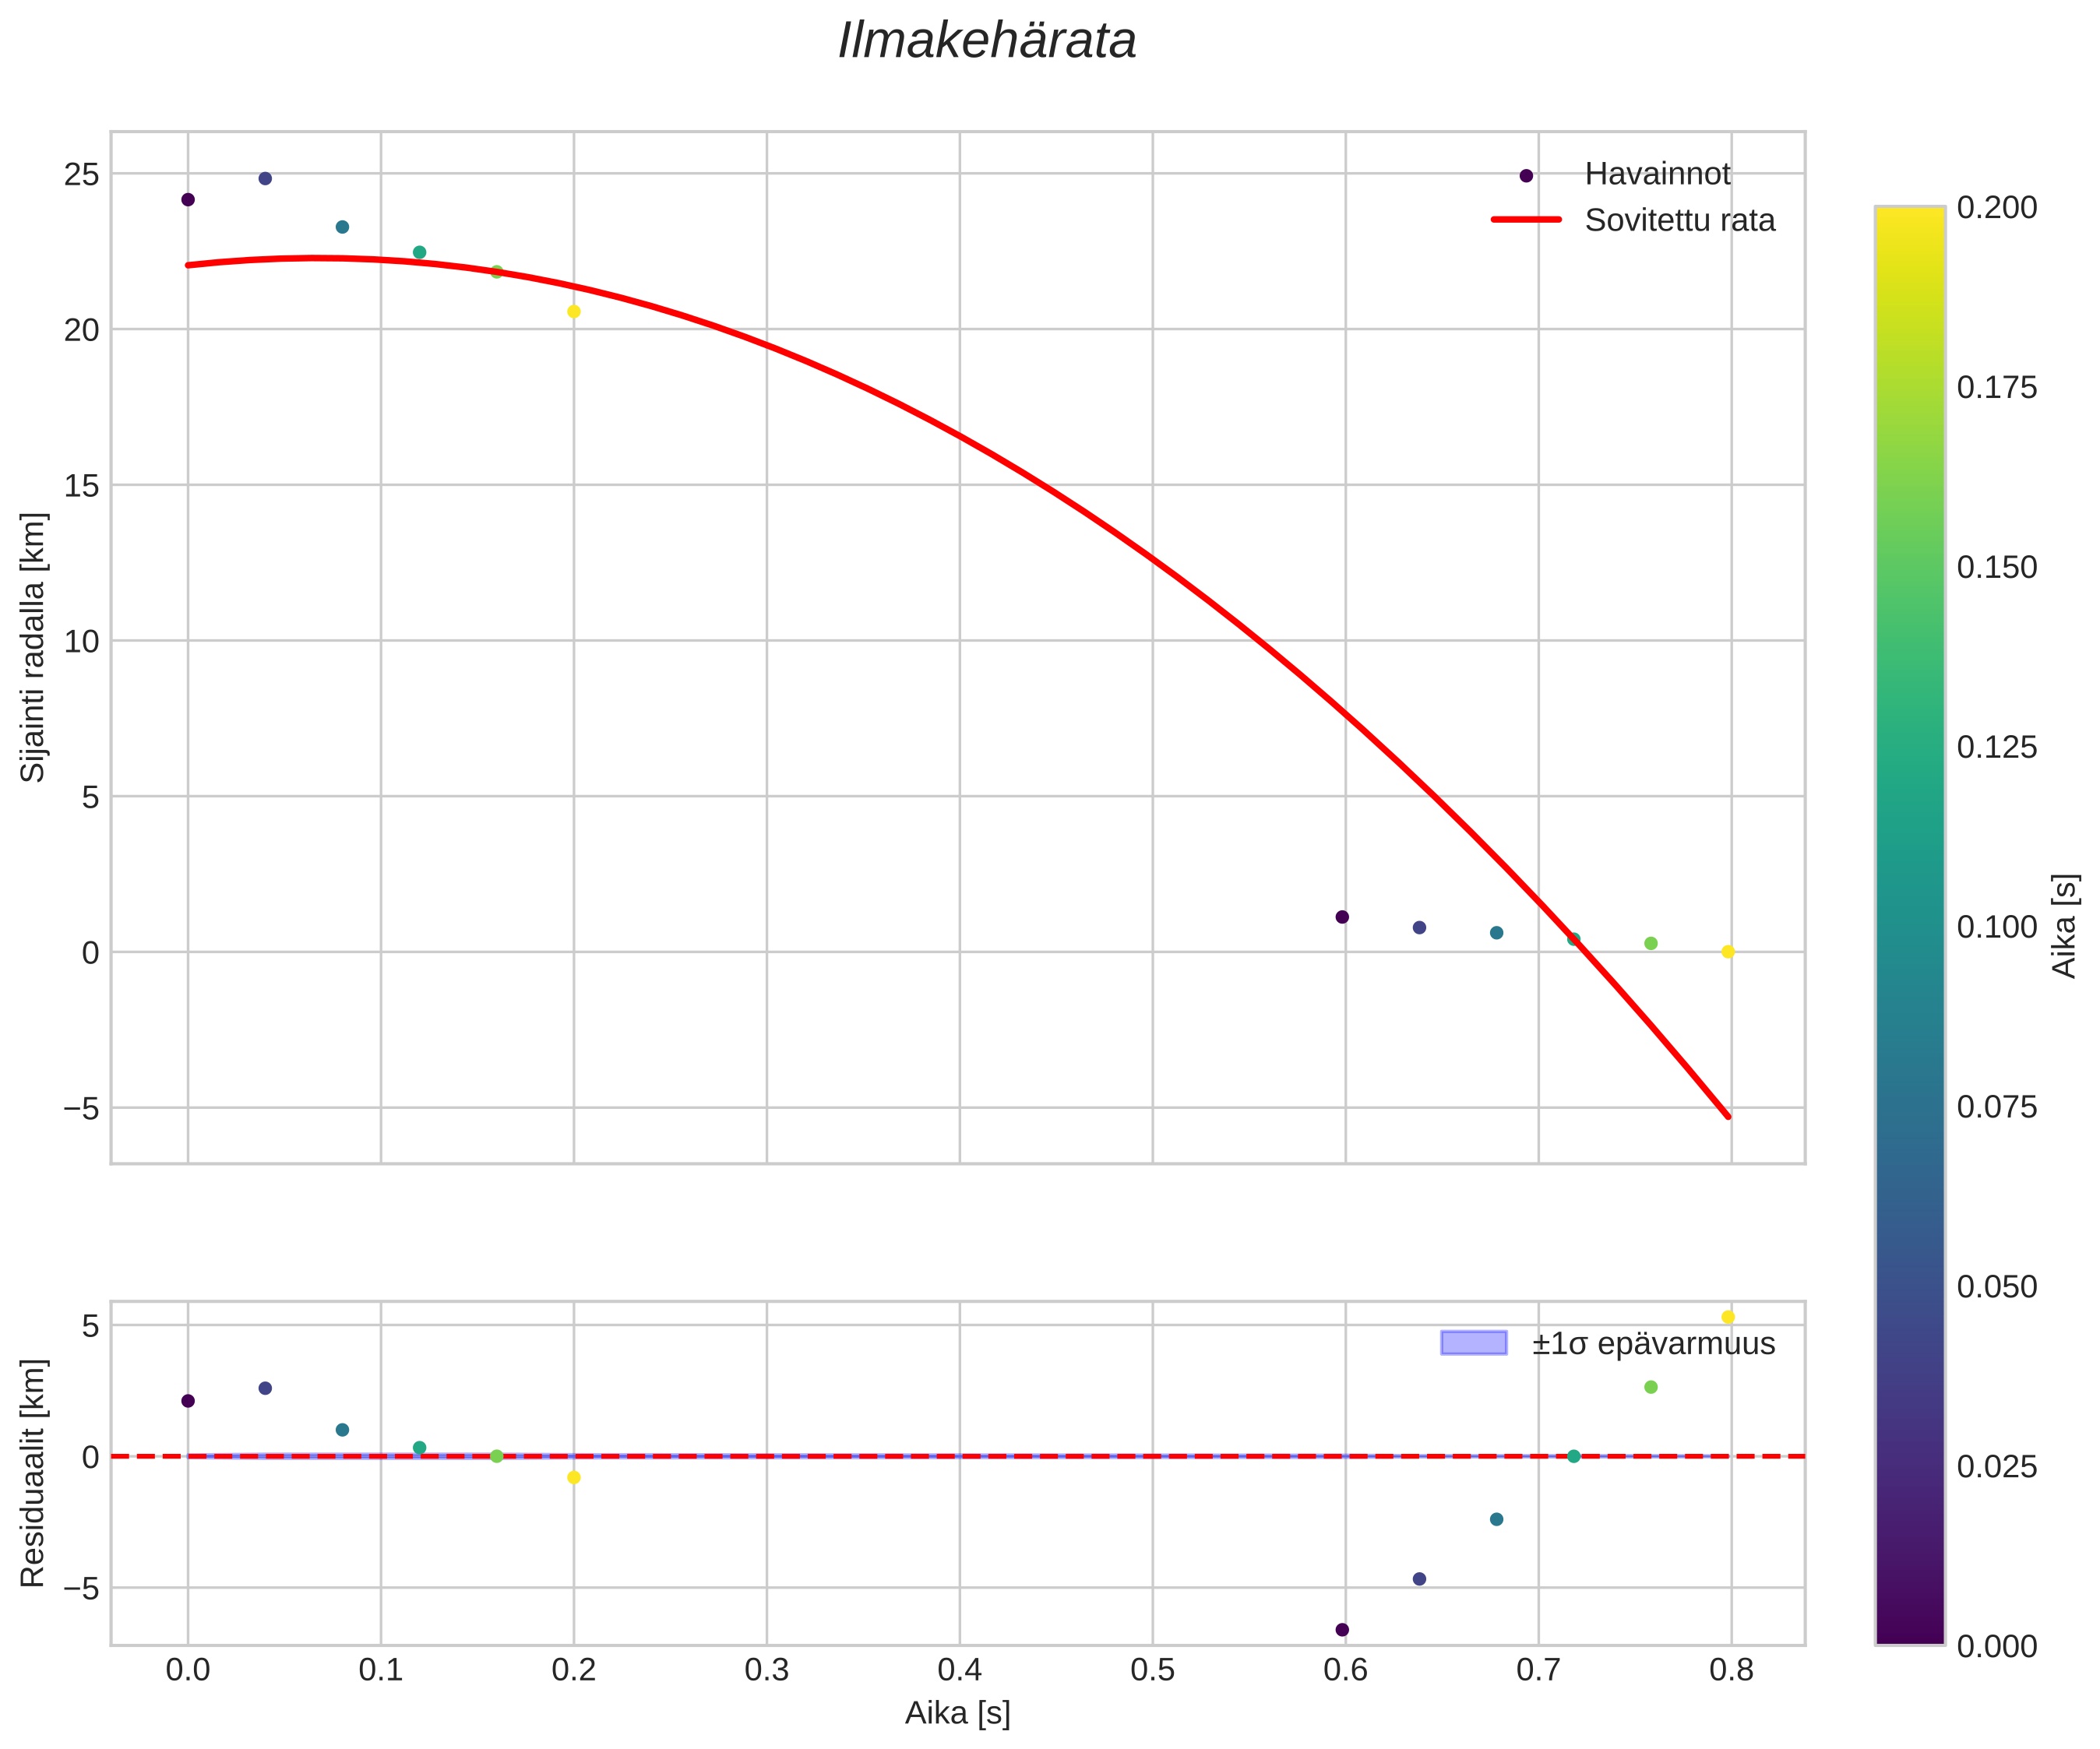Click the residual plot y-tick label 5
The image size is (2100, 1749).
(91, 1326)
